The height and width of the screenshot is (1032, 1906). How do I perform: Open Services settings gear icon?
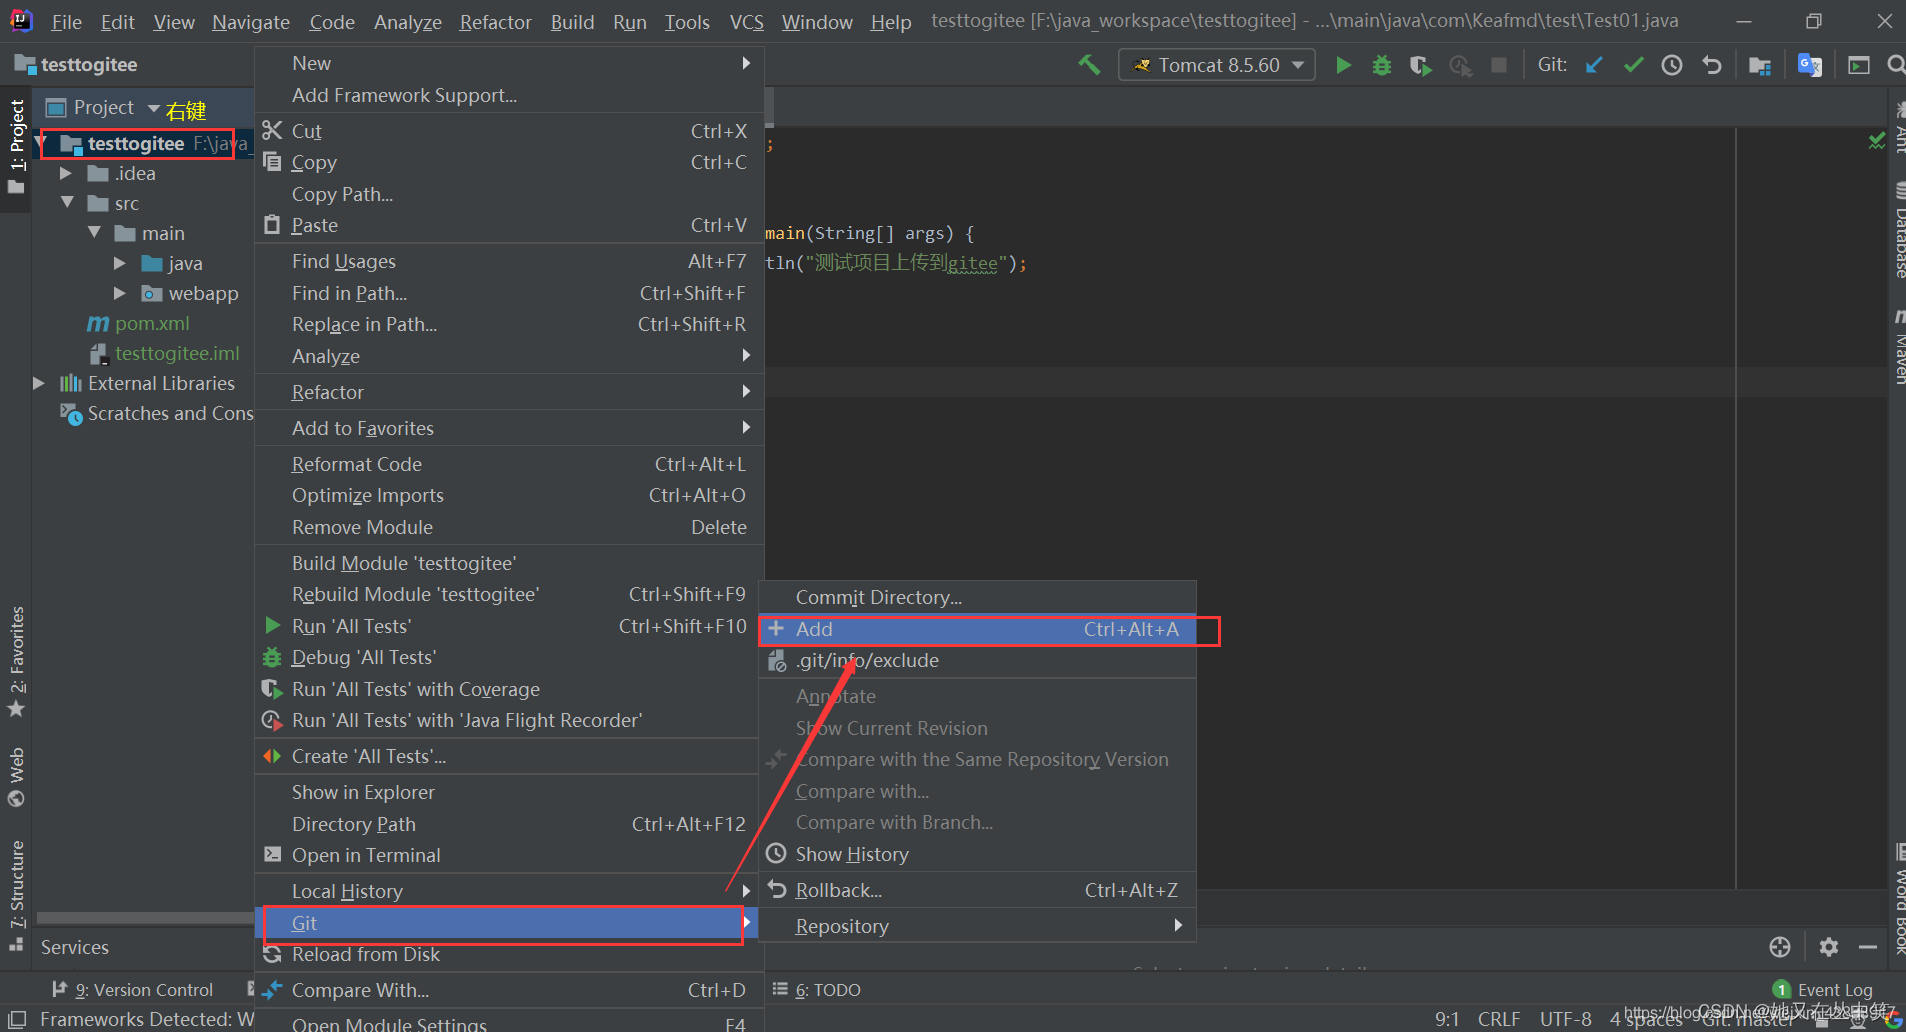1829,947
